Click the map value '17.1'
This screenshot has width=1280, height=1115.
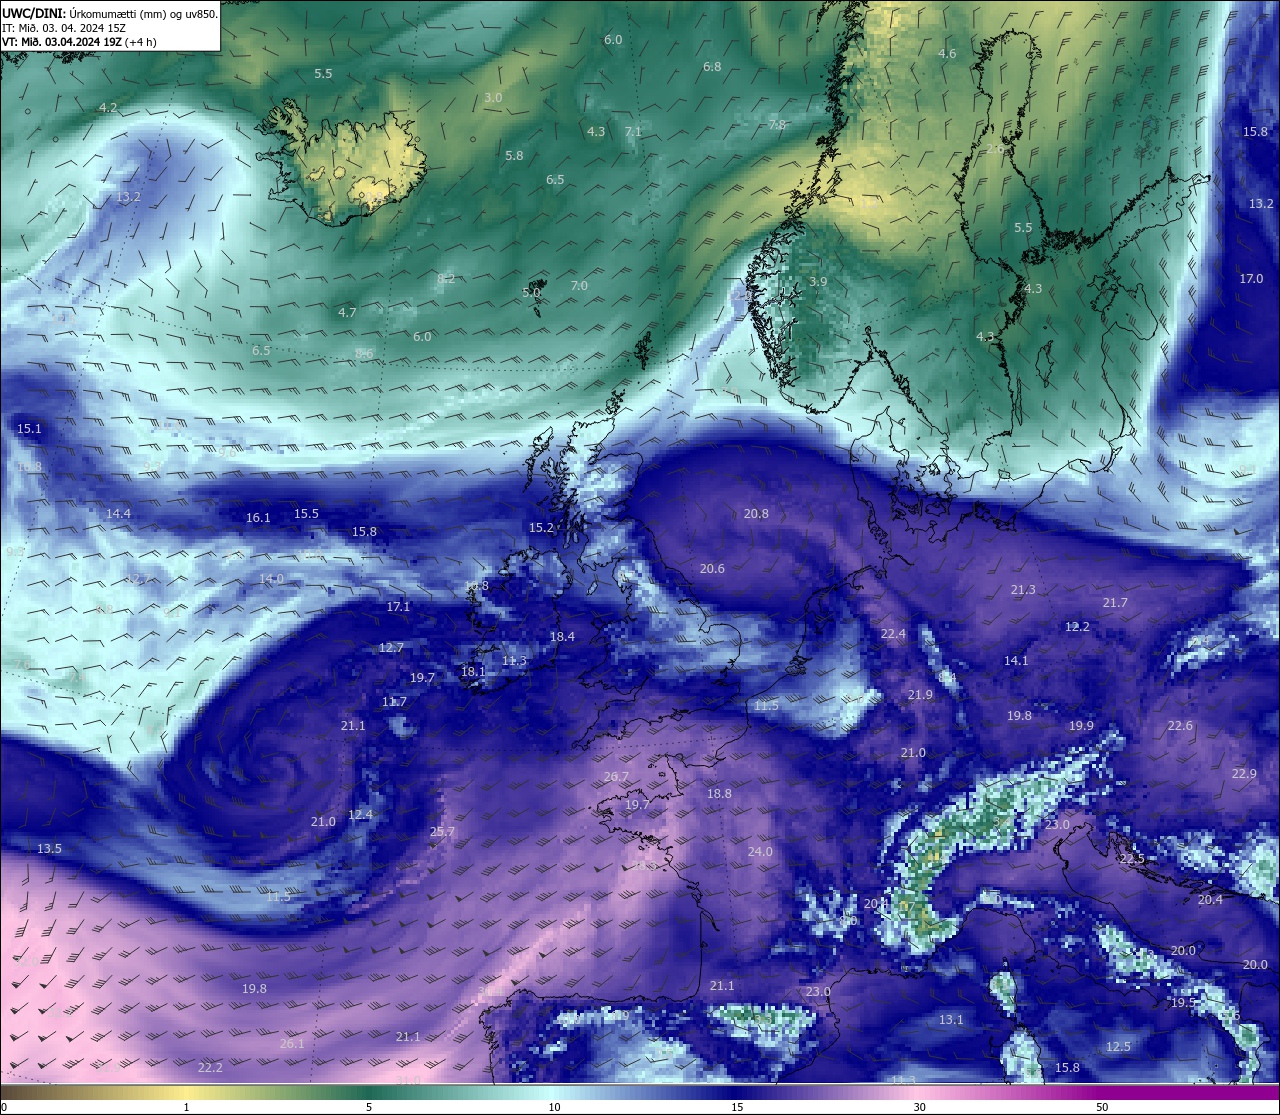[398, 607]
